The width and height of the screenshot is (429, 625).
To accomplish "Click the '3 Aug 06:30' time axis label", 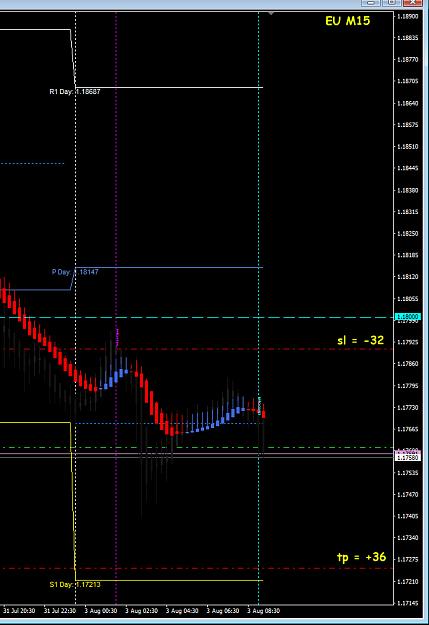I will click(x=223, y=611).
